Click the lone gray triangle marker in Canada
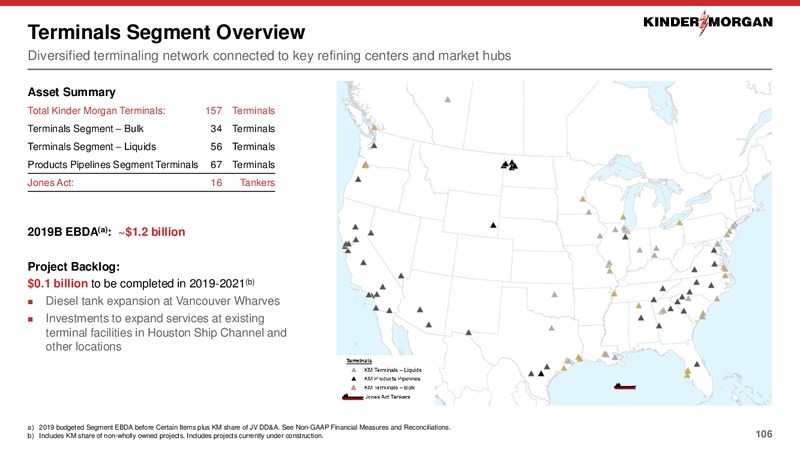This screenshot has width=800, height=450. pos(447,99)
